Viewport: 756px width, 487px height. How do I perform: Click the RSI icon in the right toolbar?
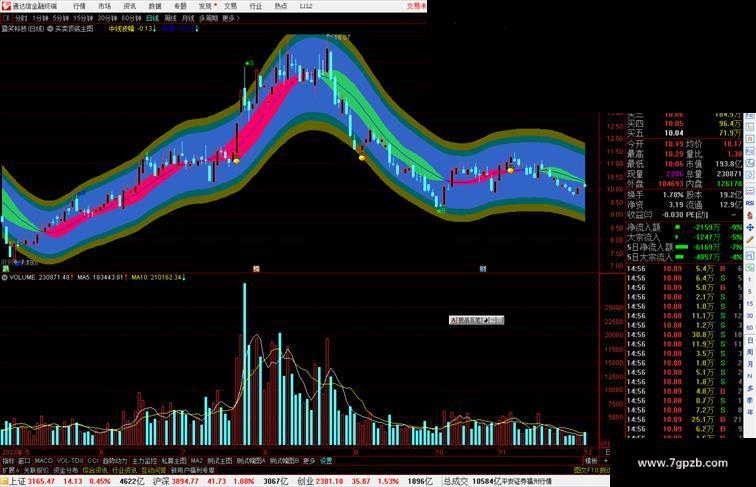(750, 203)
